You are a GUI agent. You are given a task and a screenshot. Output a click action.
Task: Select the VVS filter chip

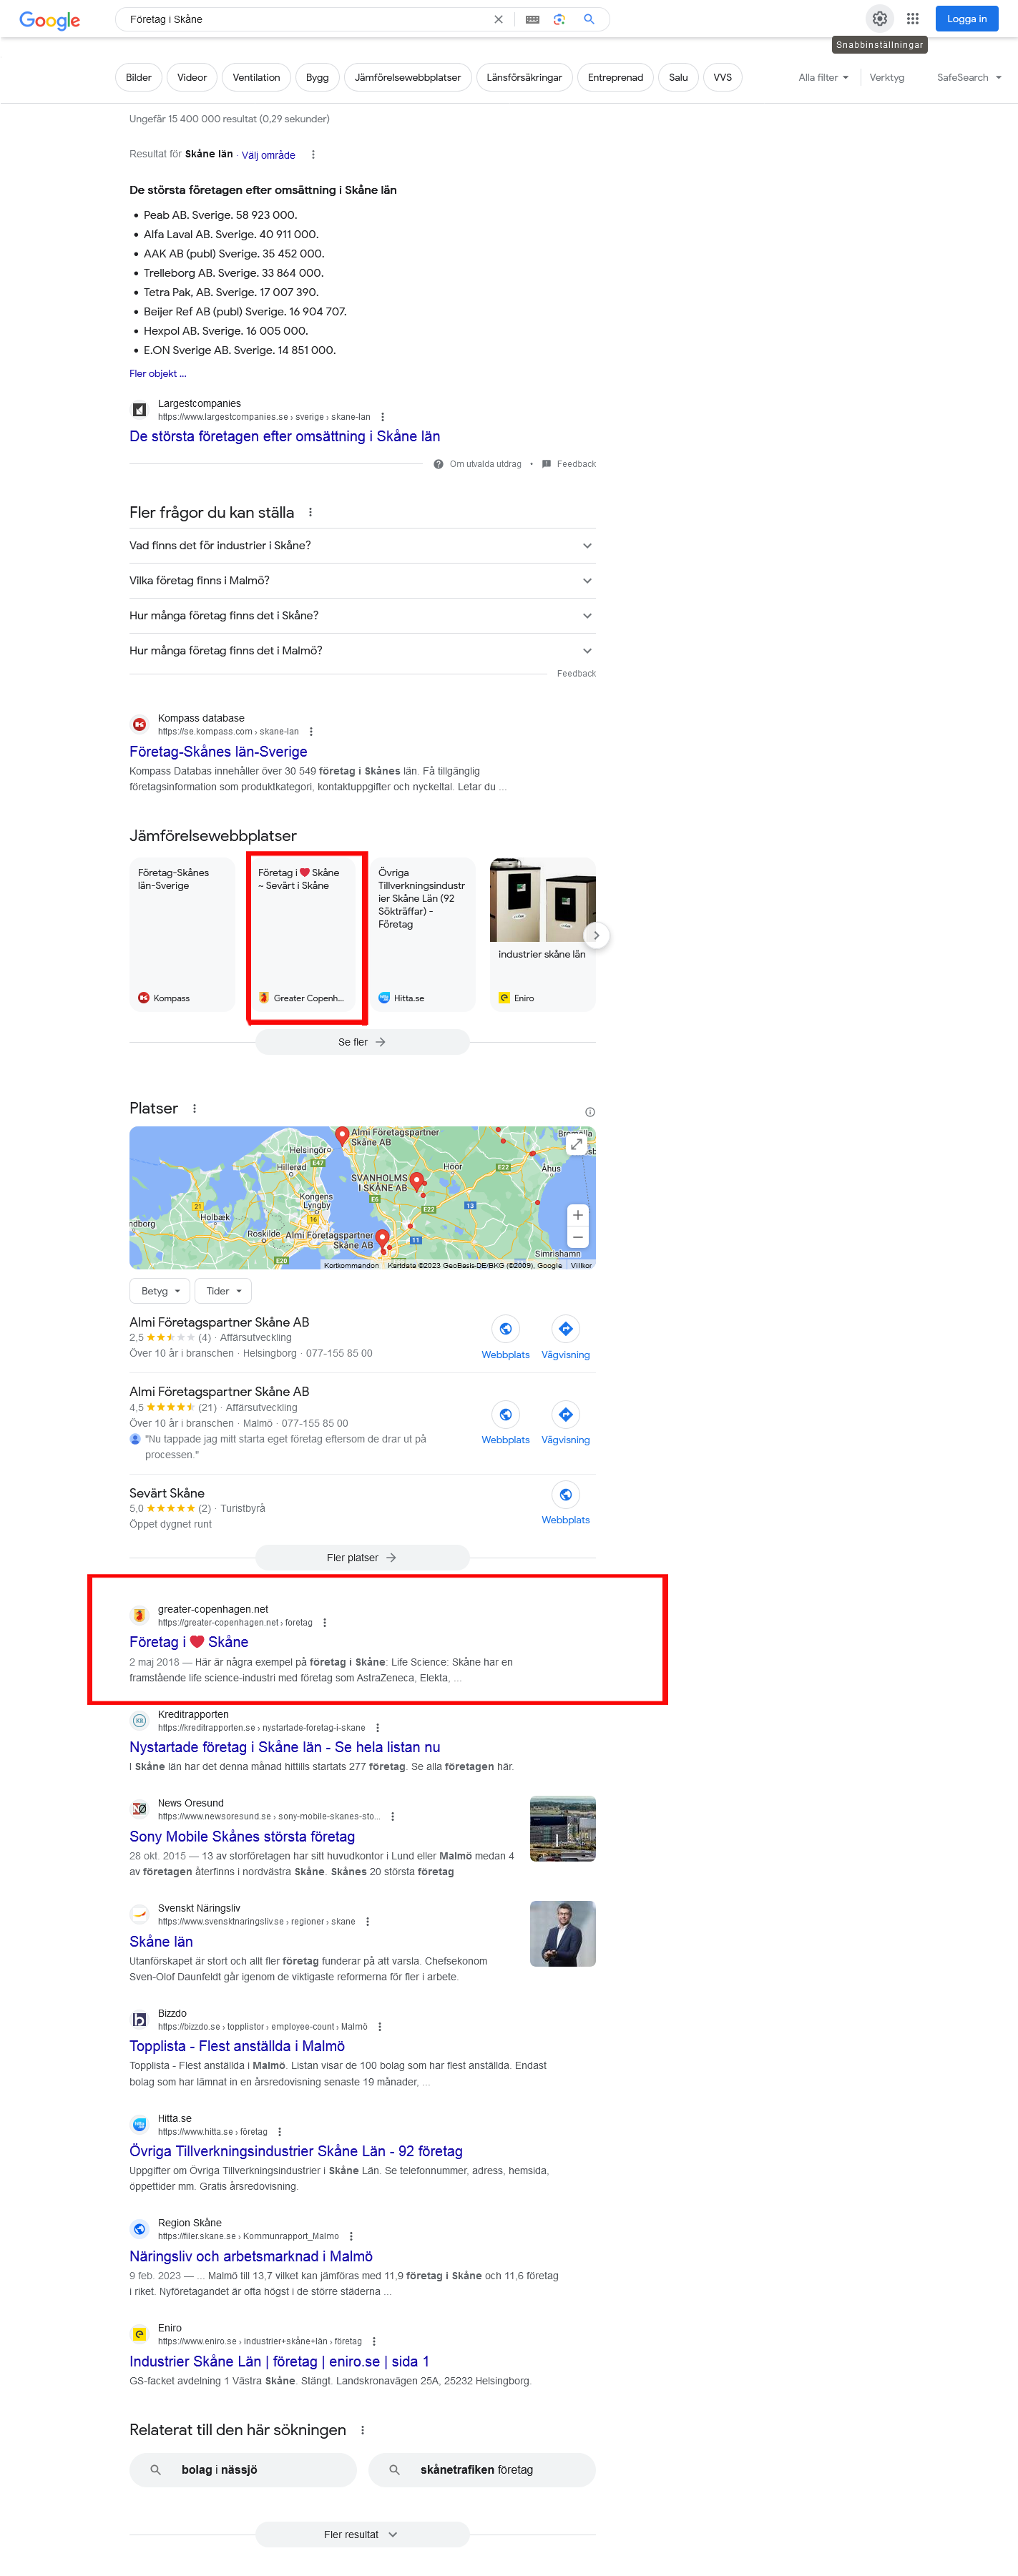click(722, 77)
